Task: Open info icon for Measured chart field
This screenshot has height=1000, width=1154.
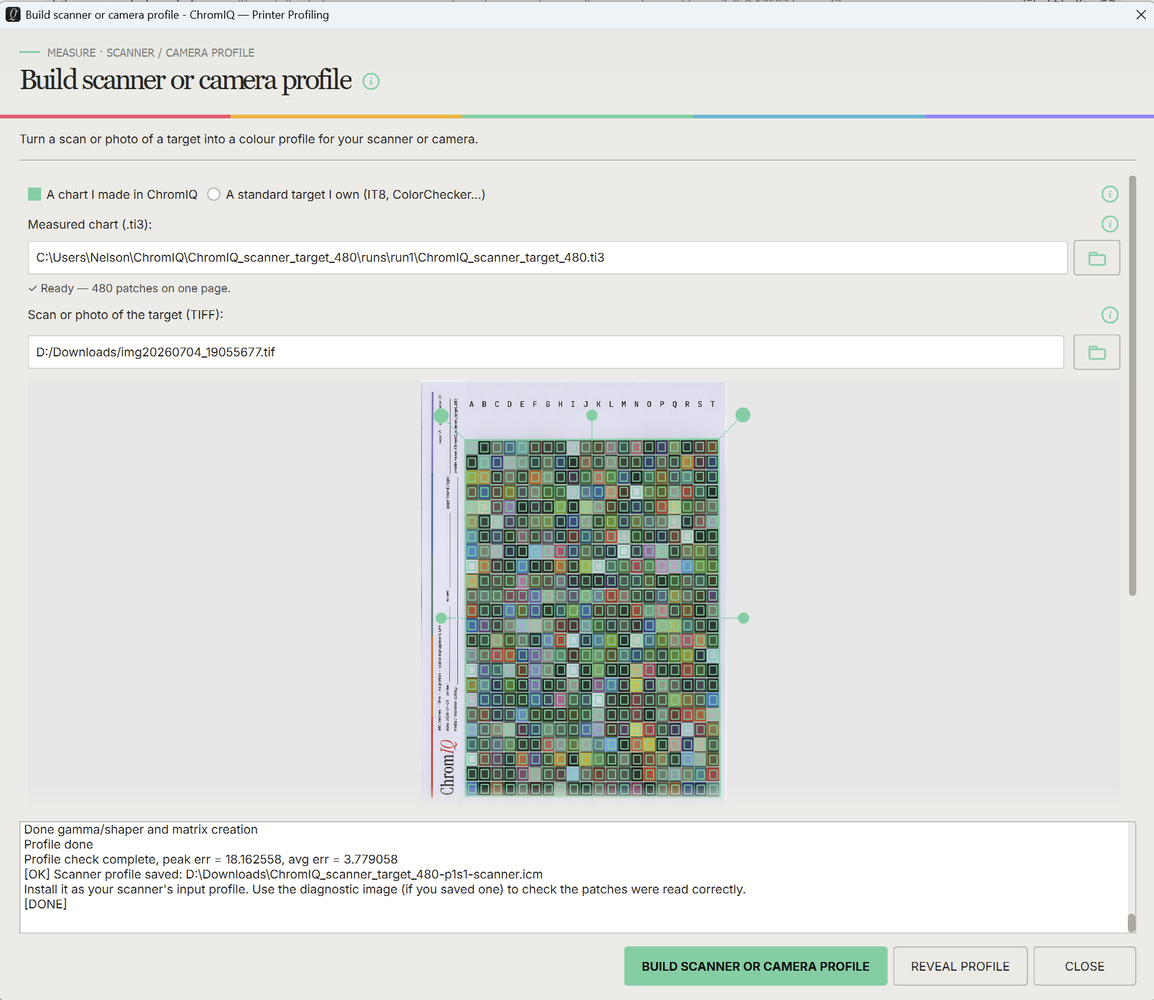Action: 1109,224
